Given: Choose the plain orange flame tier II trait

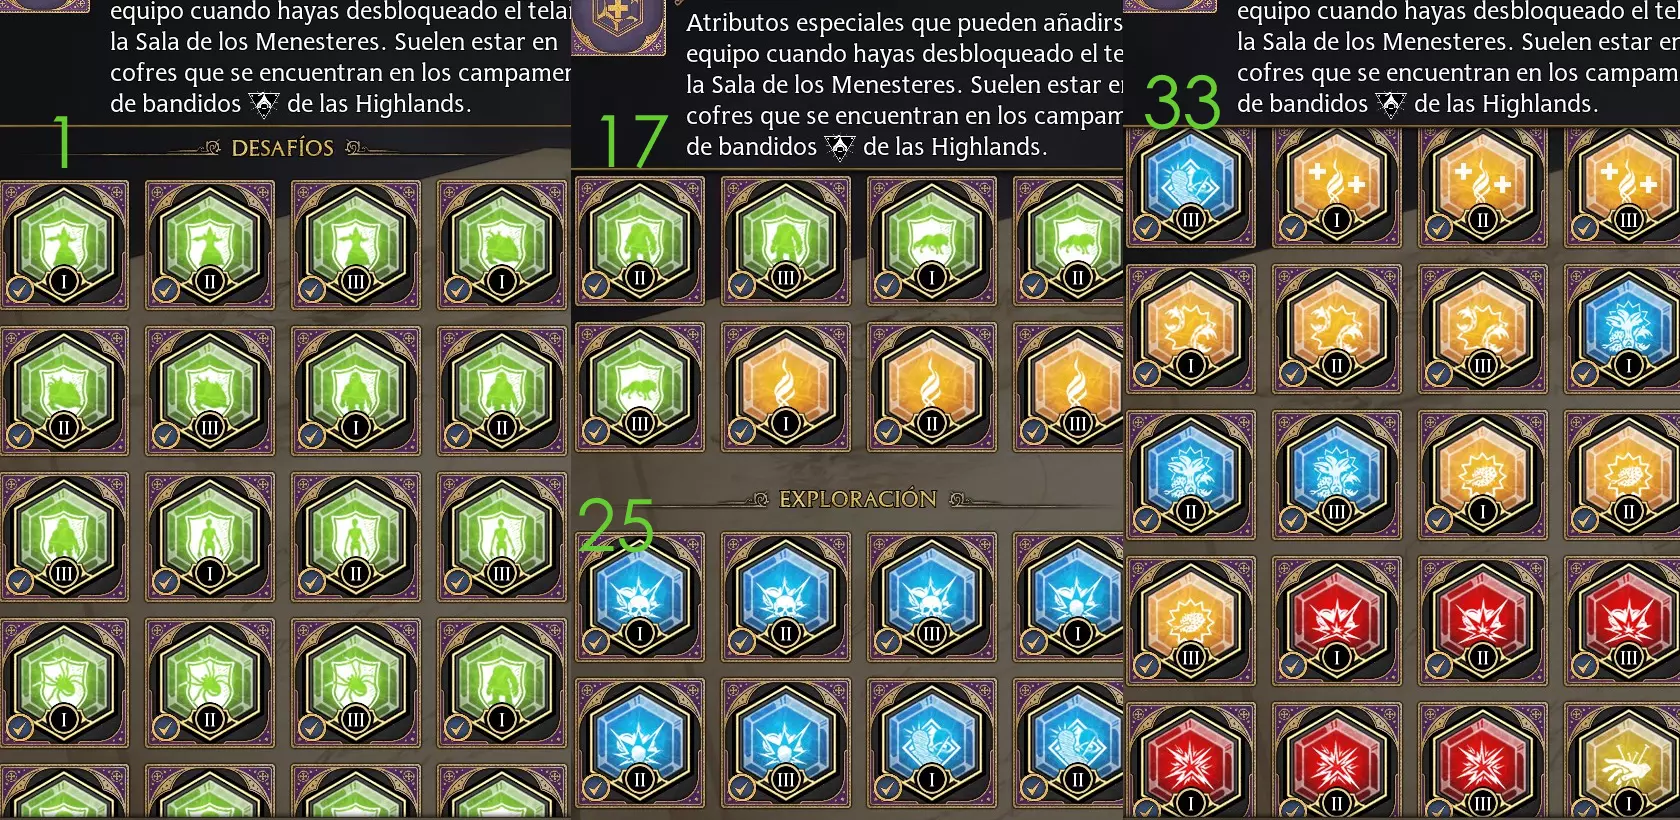Looking at the screenshot, I should [932, 387].
